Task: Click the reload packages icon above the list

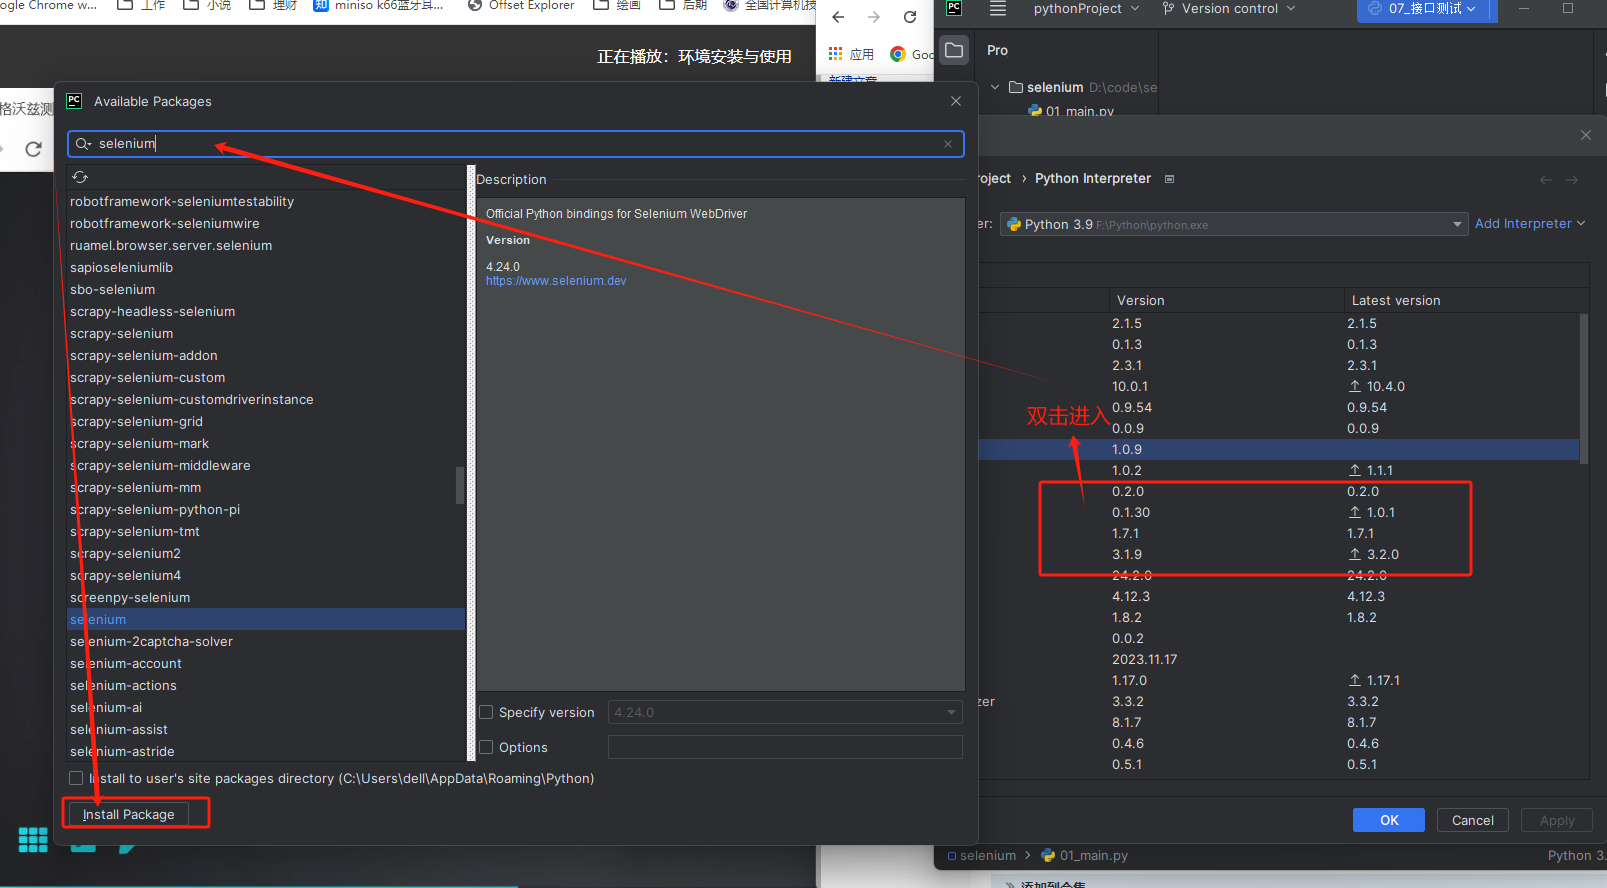Action: click(x=80, y=177)
